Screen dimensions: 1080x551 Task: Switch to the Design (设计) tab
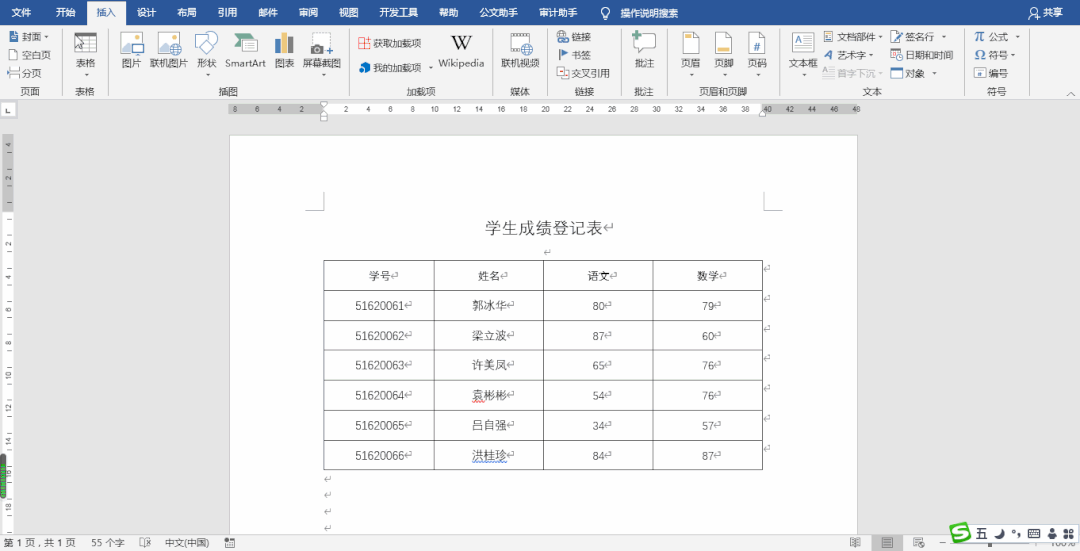click(x=146, y=12)
